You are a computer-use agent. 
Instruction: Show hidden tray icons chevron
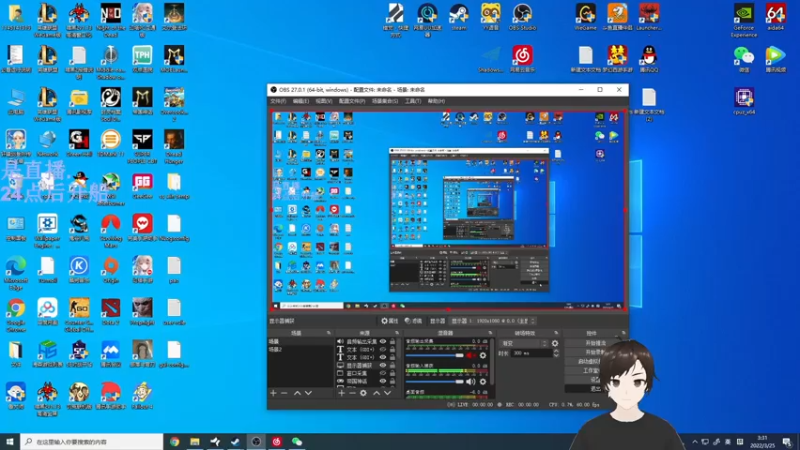point(694,442)
